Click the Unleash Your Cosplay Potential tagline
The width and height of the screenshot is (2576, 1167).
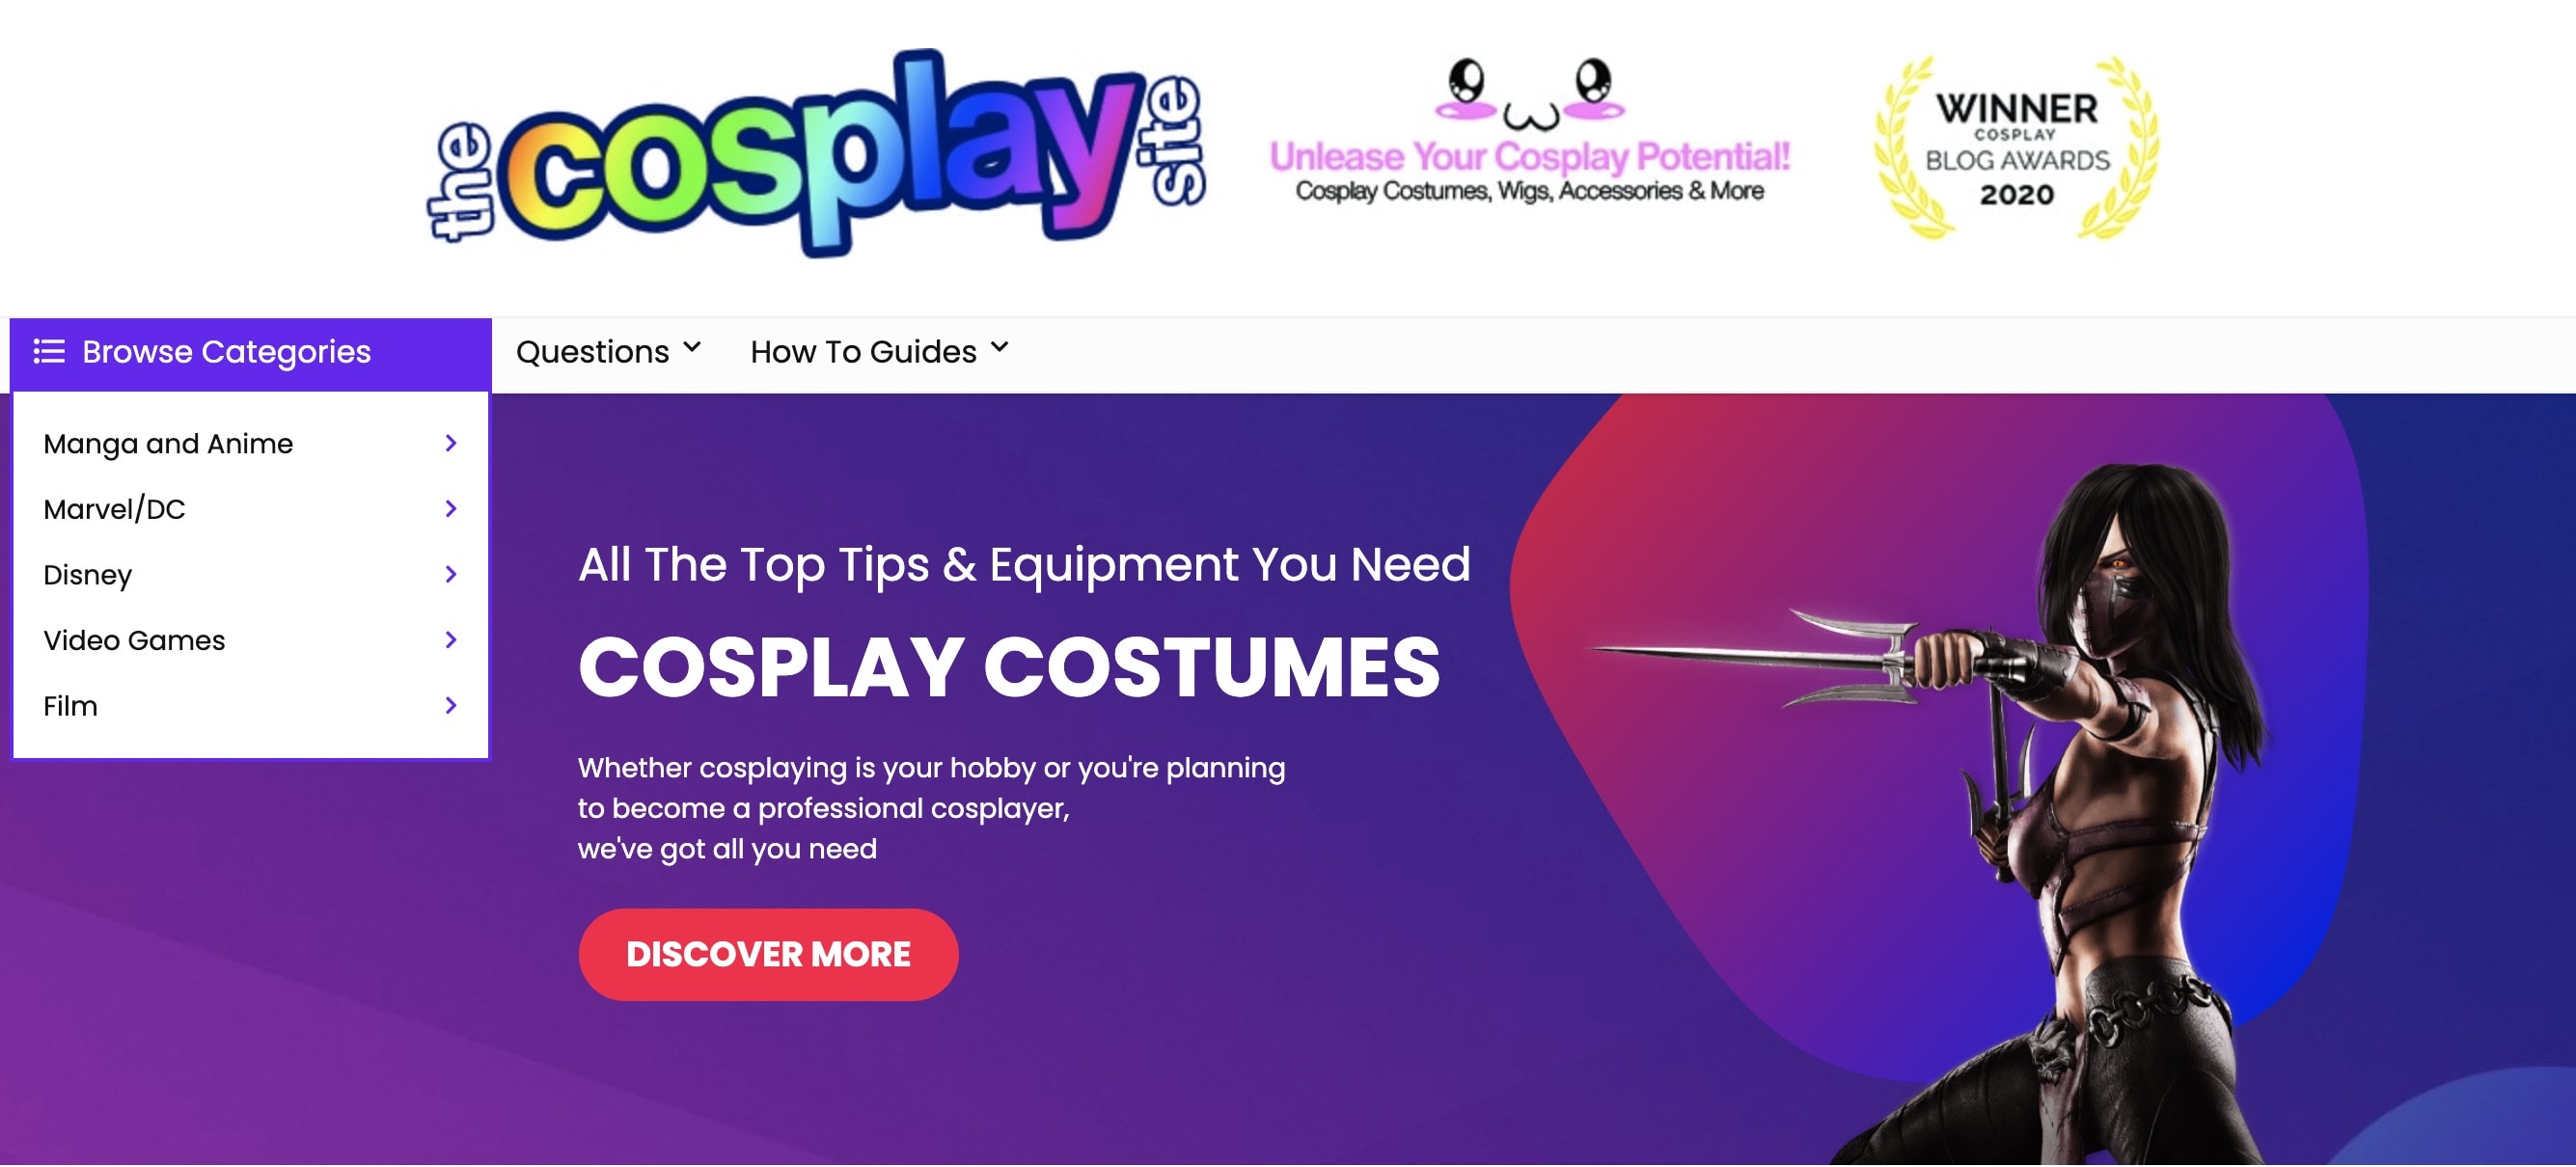point(1529,157)
